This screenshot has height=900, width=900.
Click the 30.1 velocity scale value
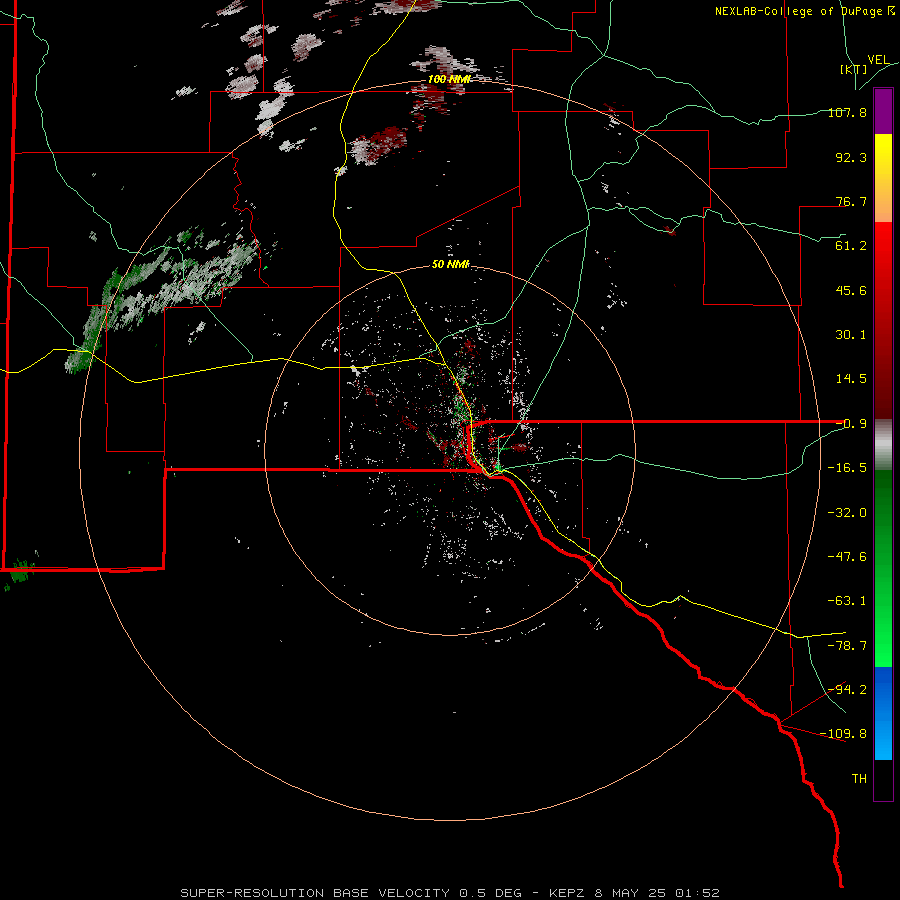click(851, 335)
